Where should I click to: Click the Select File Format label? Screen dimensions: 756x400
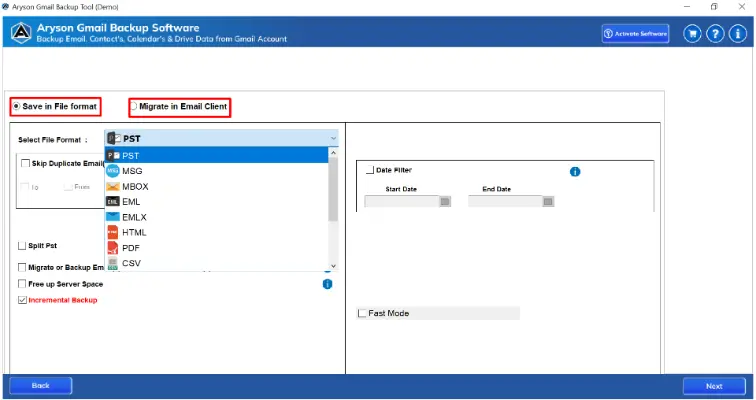click(53, 140)
